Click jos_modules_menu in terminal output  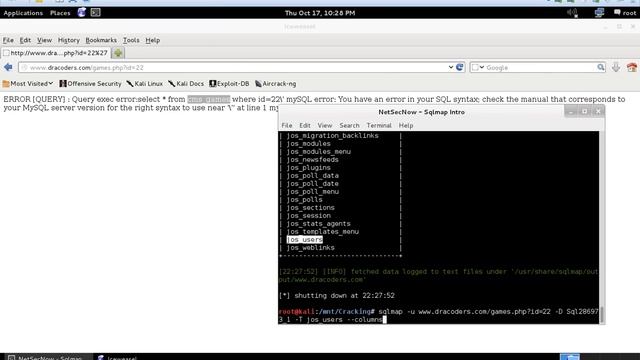point(318,151)
